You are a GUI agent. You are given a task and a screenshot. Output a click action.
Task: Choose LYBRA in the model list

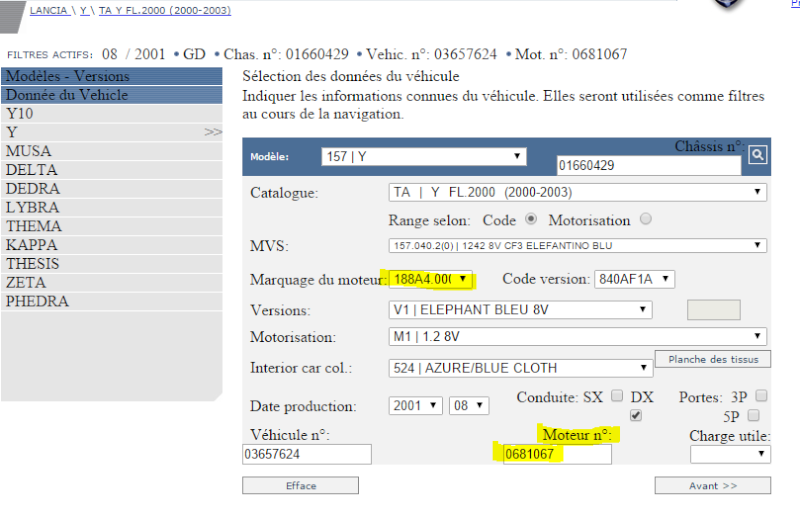coord(112,207)
